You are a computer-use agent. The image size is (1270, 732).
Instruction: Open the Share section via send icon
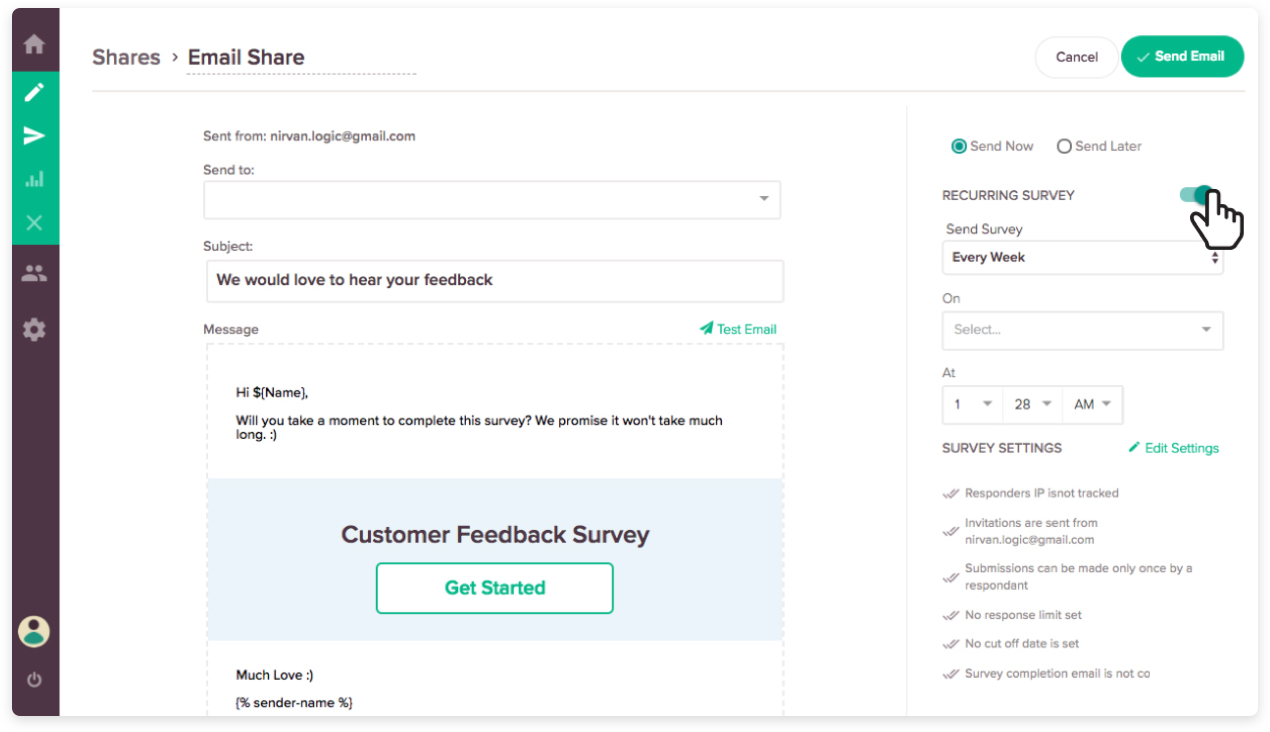click(x=34, y=135)
